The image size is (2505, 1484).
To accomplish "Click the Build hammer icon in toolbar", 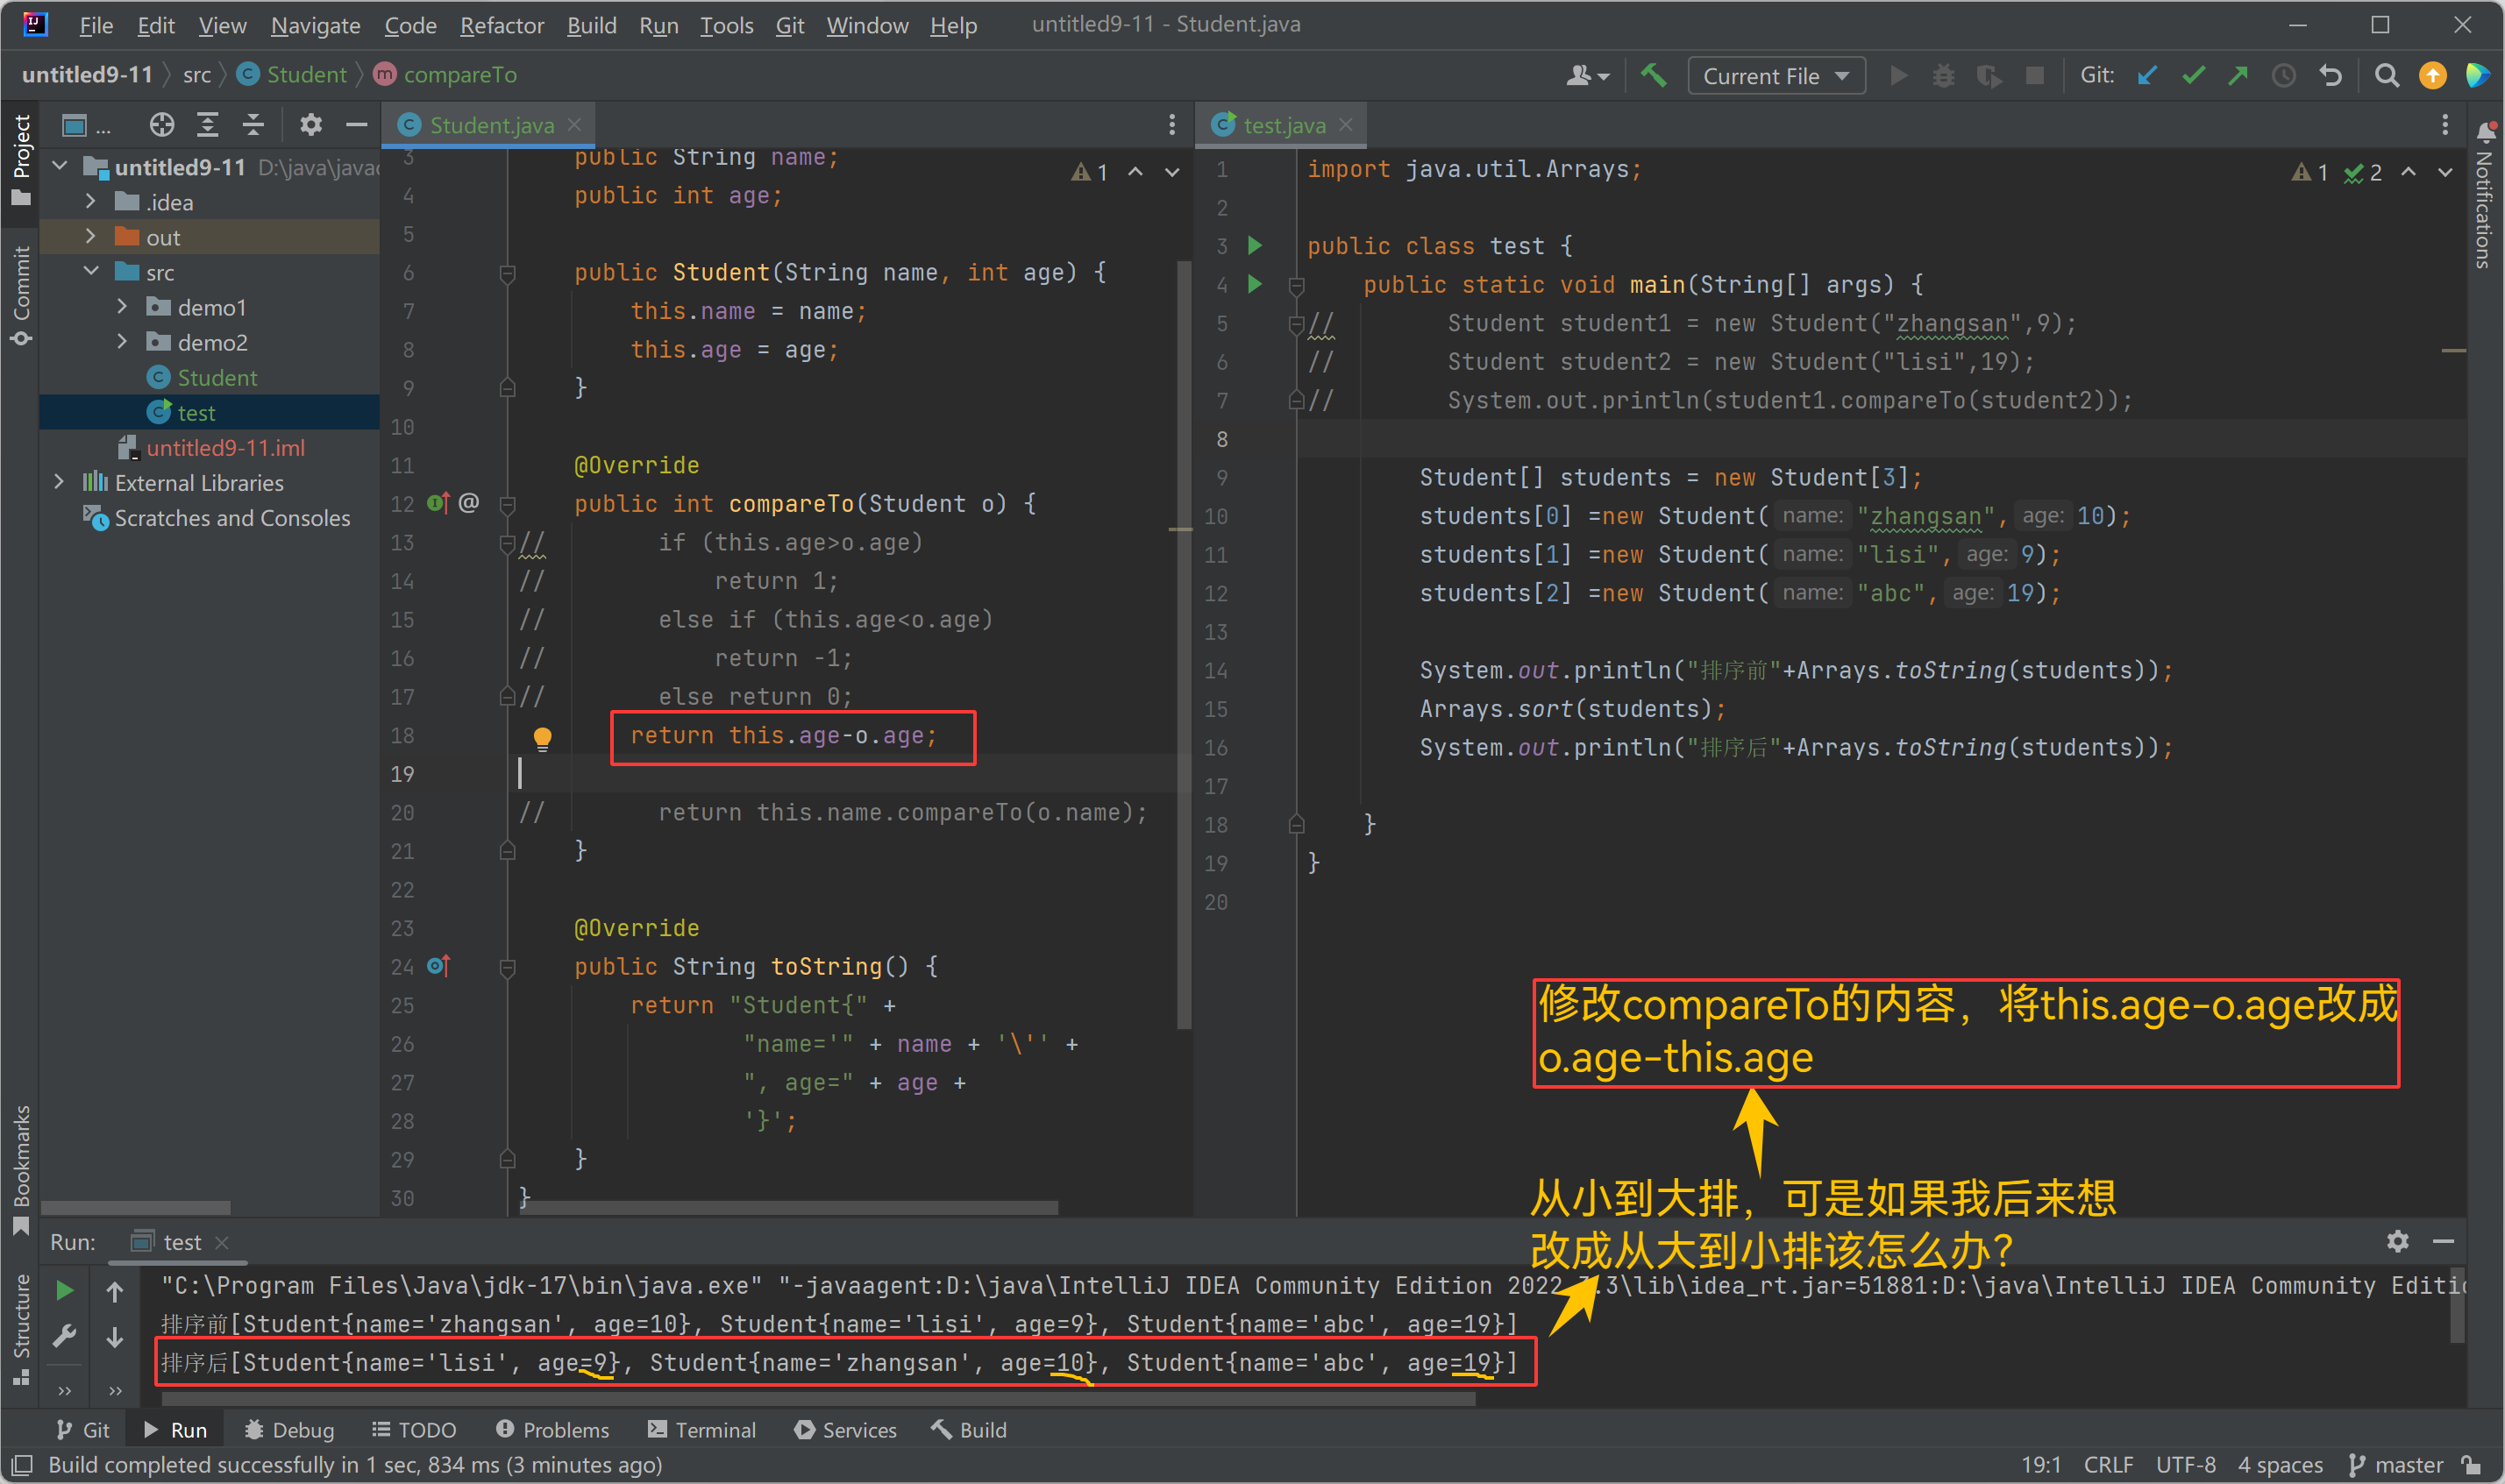I will tap(1654, 75).
